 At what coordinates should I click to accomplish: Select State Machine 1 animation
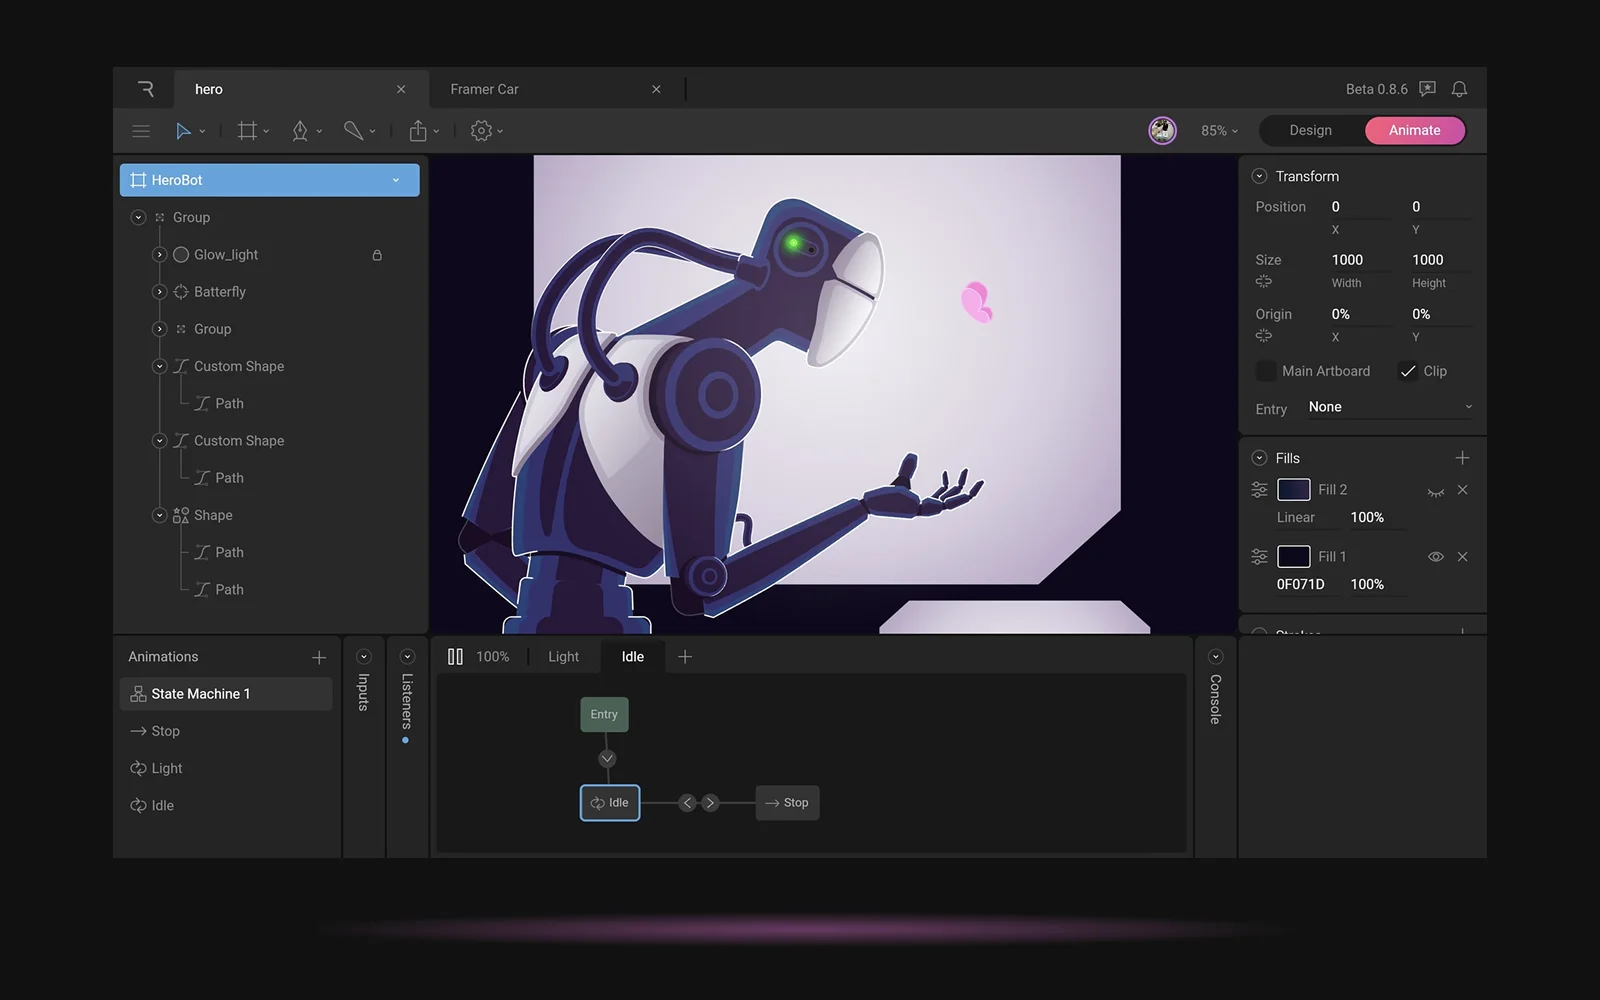tap(226, 694)
